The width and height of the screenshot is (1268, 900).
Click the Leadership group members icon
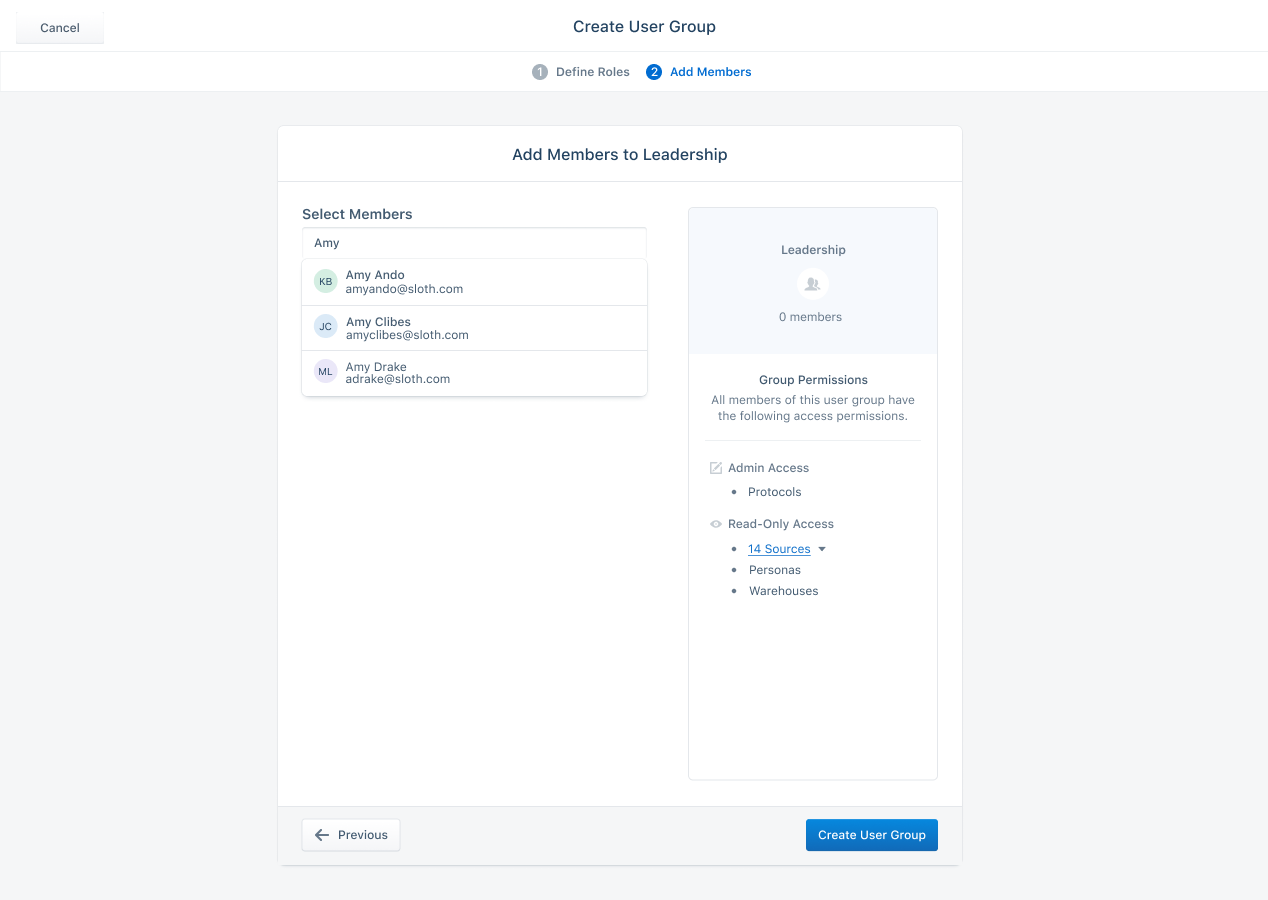(813, 284)
